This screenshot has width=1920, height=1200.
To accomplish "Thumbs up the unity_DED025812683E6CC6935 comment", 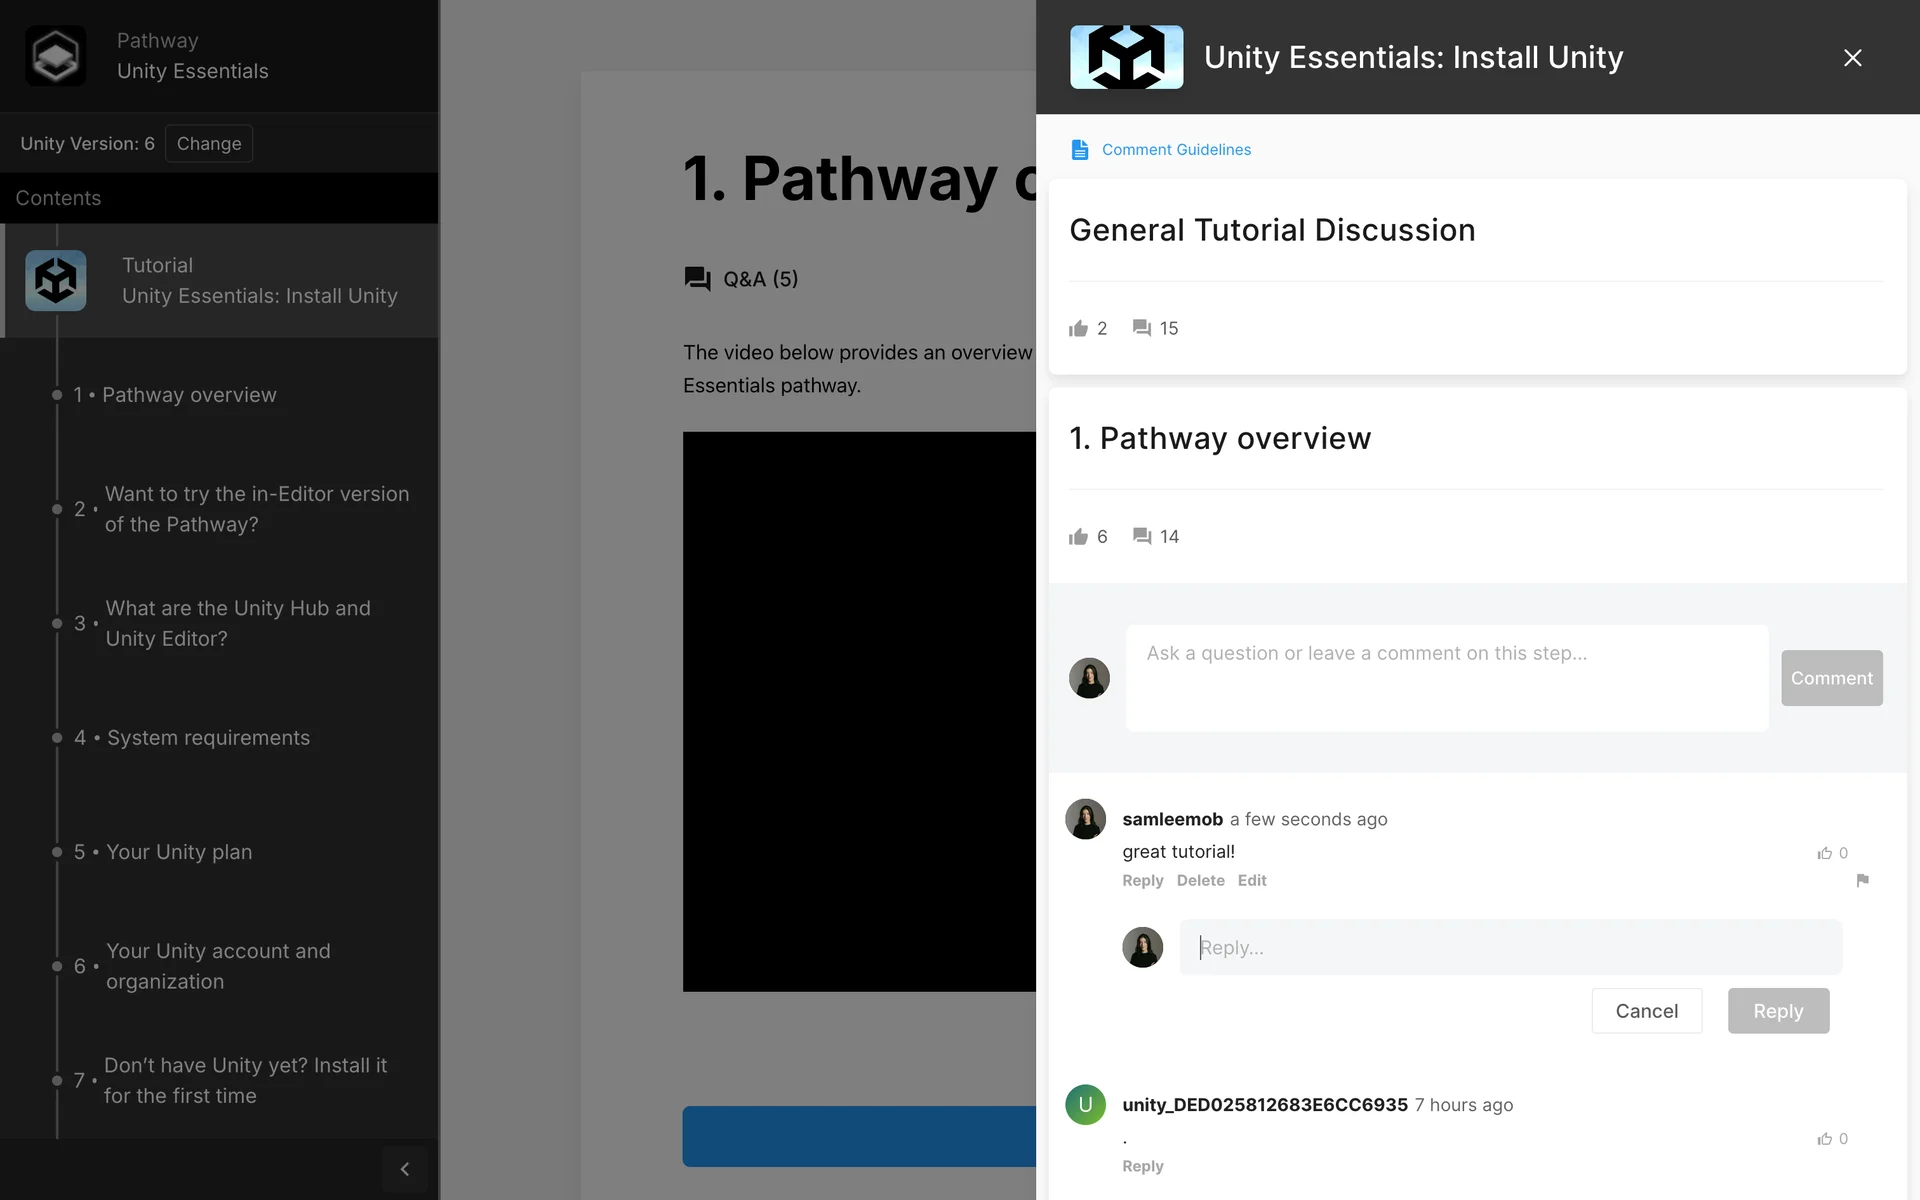I will coord(1825,1139).
